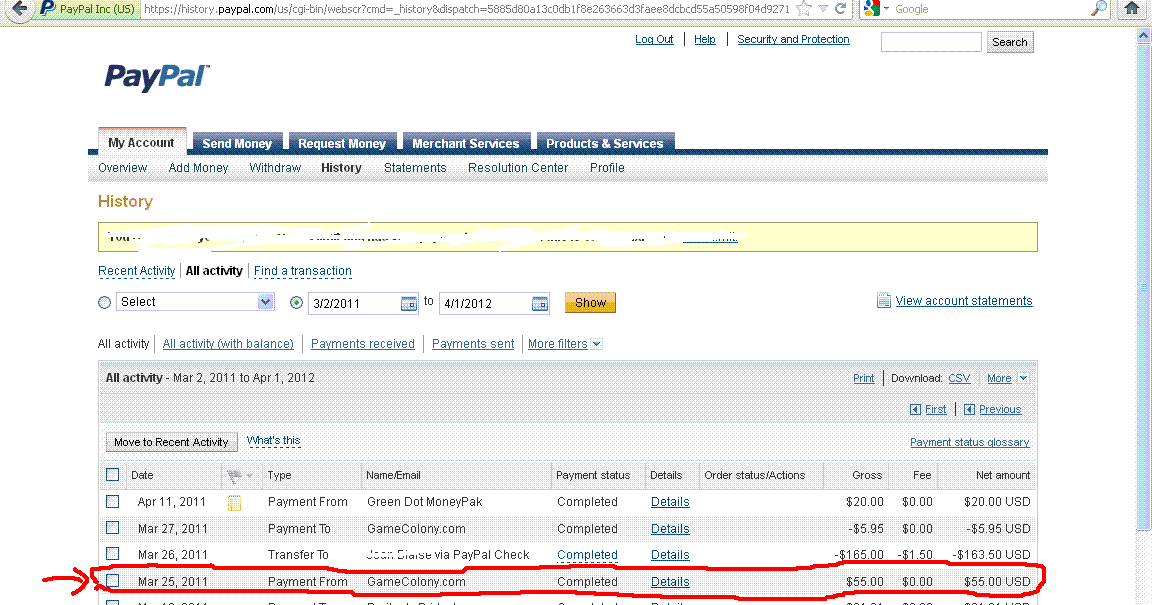This screenshot has height=605, width=1152.
Task: Open the Merchant Services tab
Action: [466, 143]
